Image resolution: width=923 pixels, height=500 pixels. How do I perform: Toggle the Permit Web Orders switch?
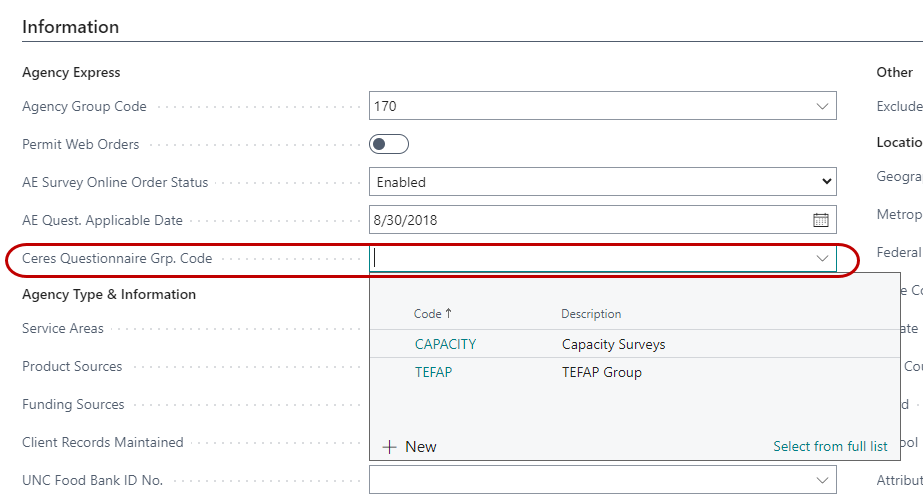click(x=389, y=144)
